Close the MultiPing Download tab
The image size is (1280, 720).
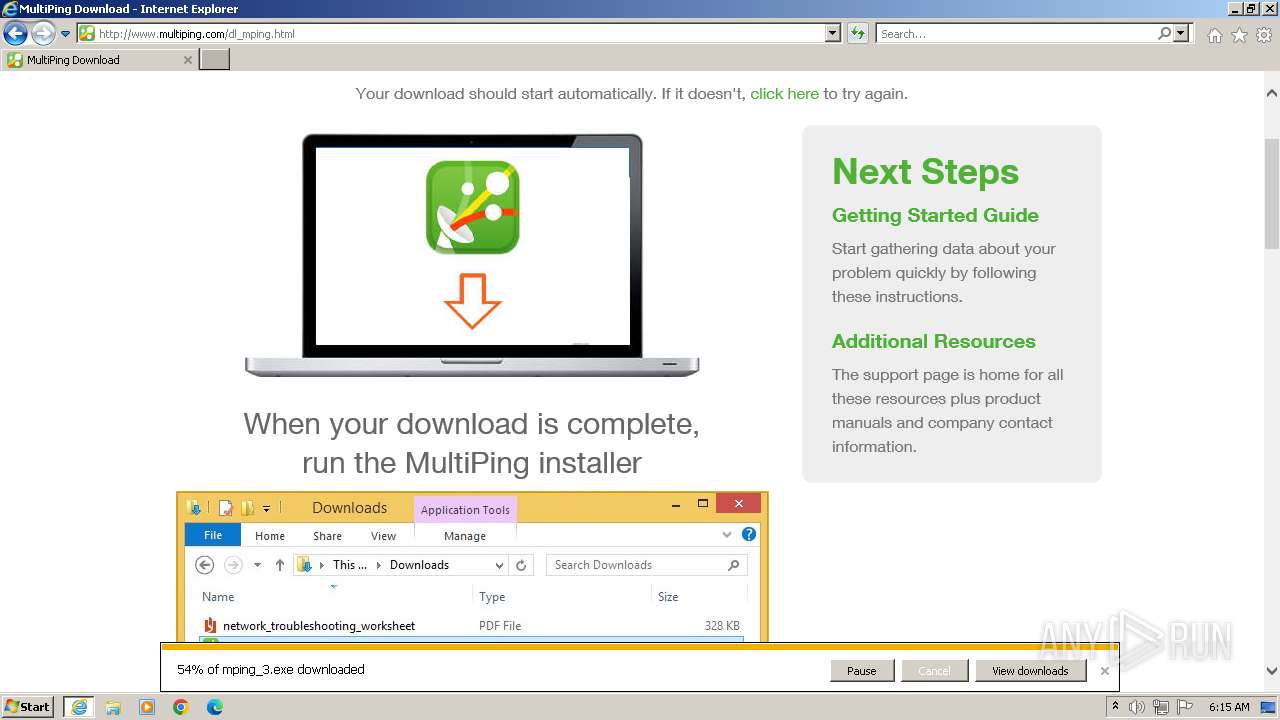(187, 60)
